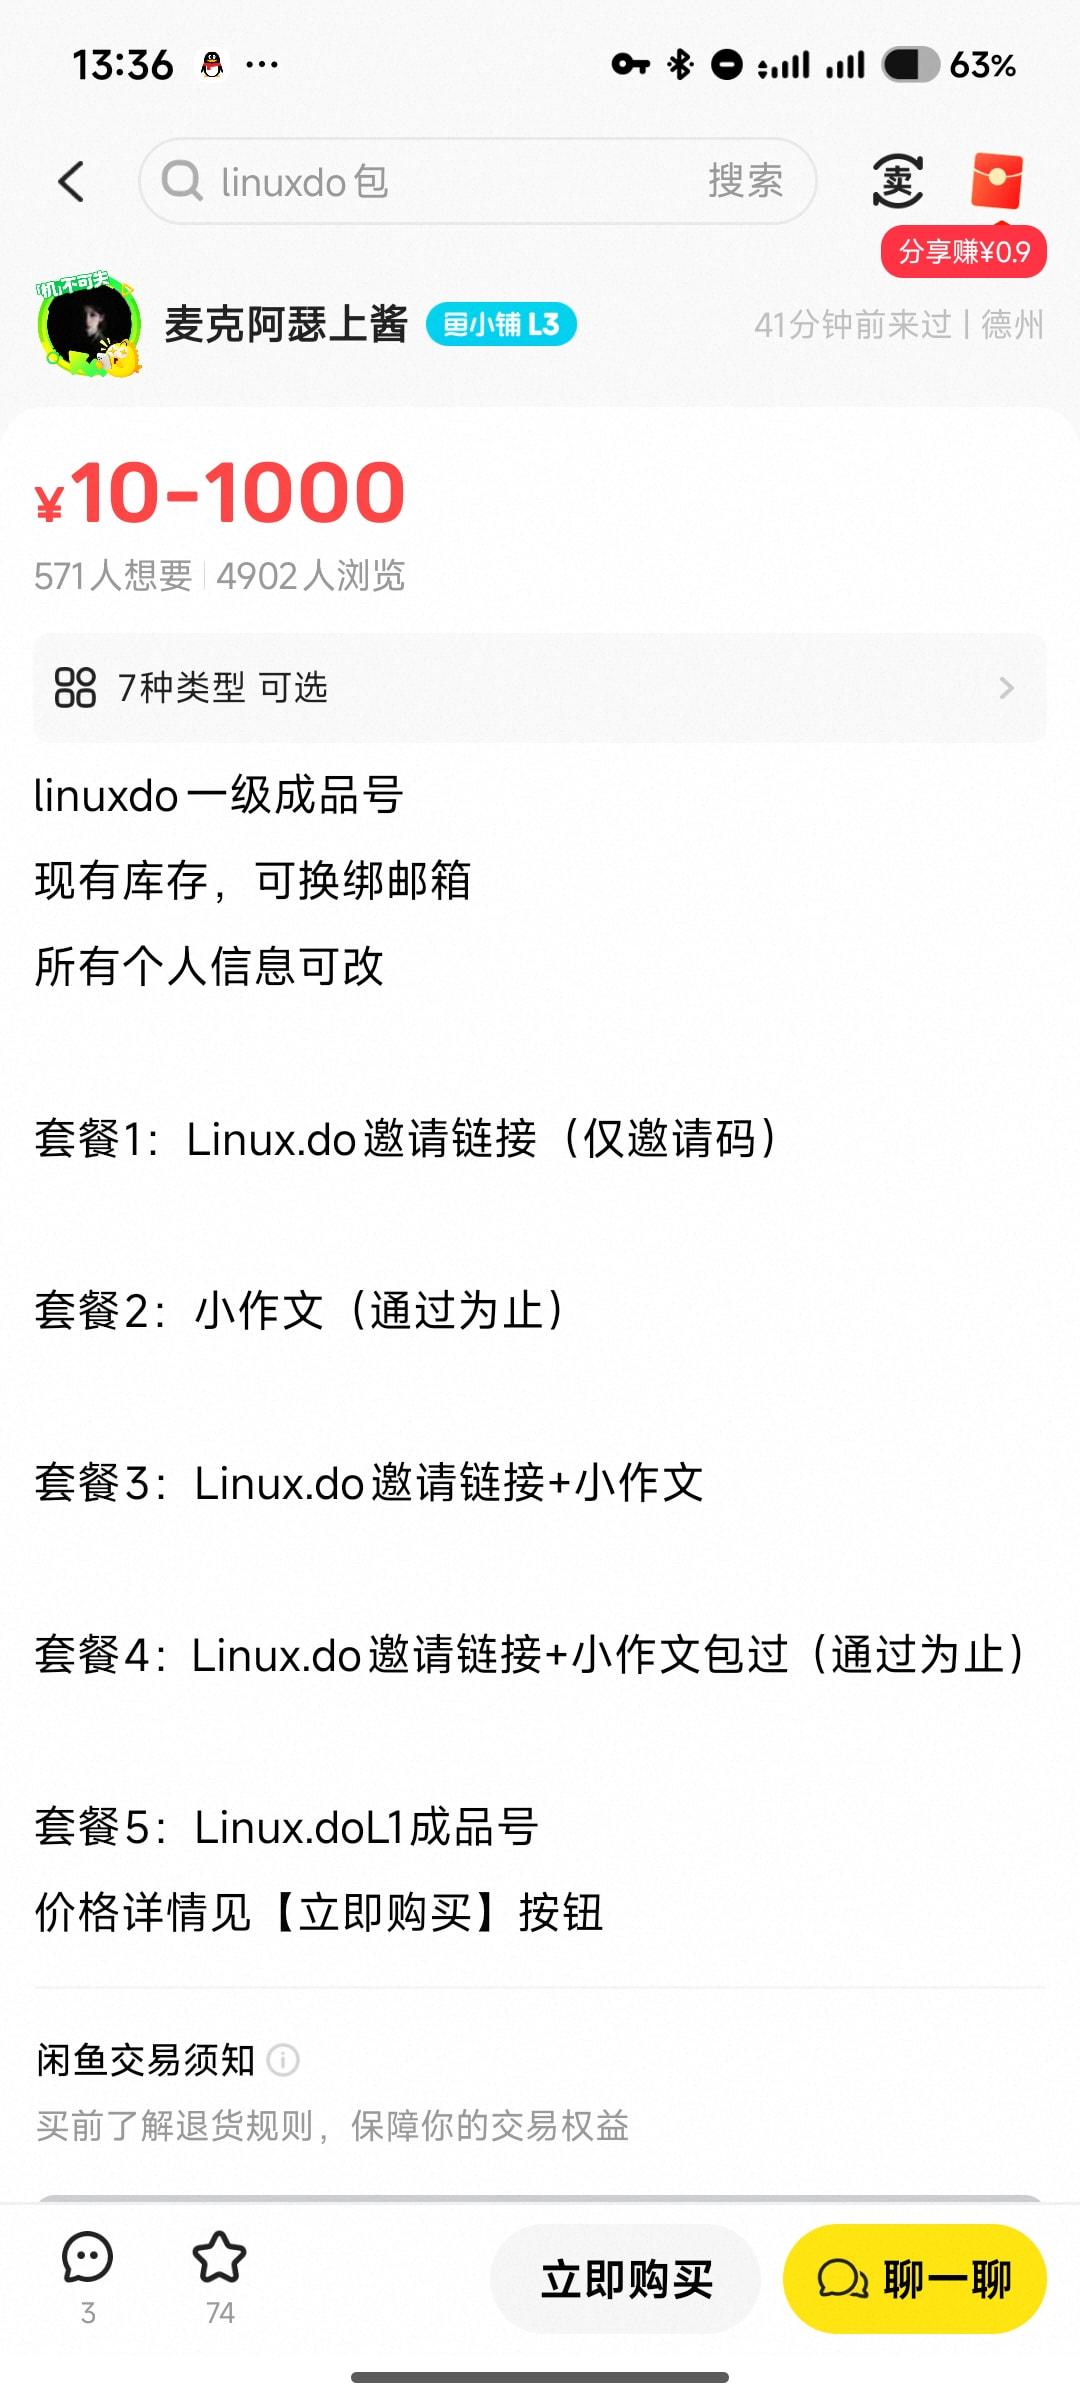Open seller name 麦克阿瑟上酱
The width and height of the screenshot is (1080, 2400).
(286, 324)
